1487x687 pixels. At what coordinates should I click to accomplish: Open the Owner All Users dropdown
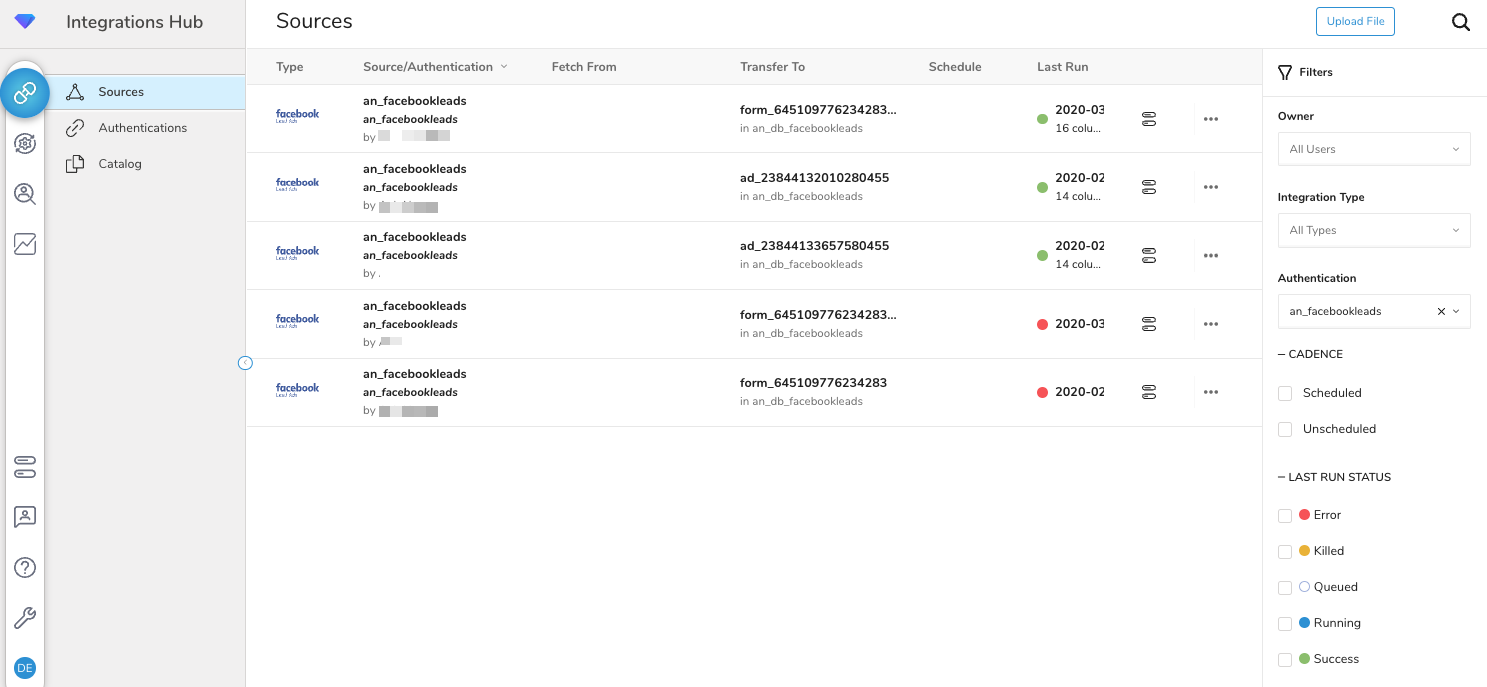(1373, 149)
